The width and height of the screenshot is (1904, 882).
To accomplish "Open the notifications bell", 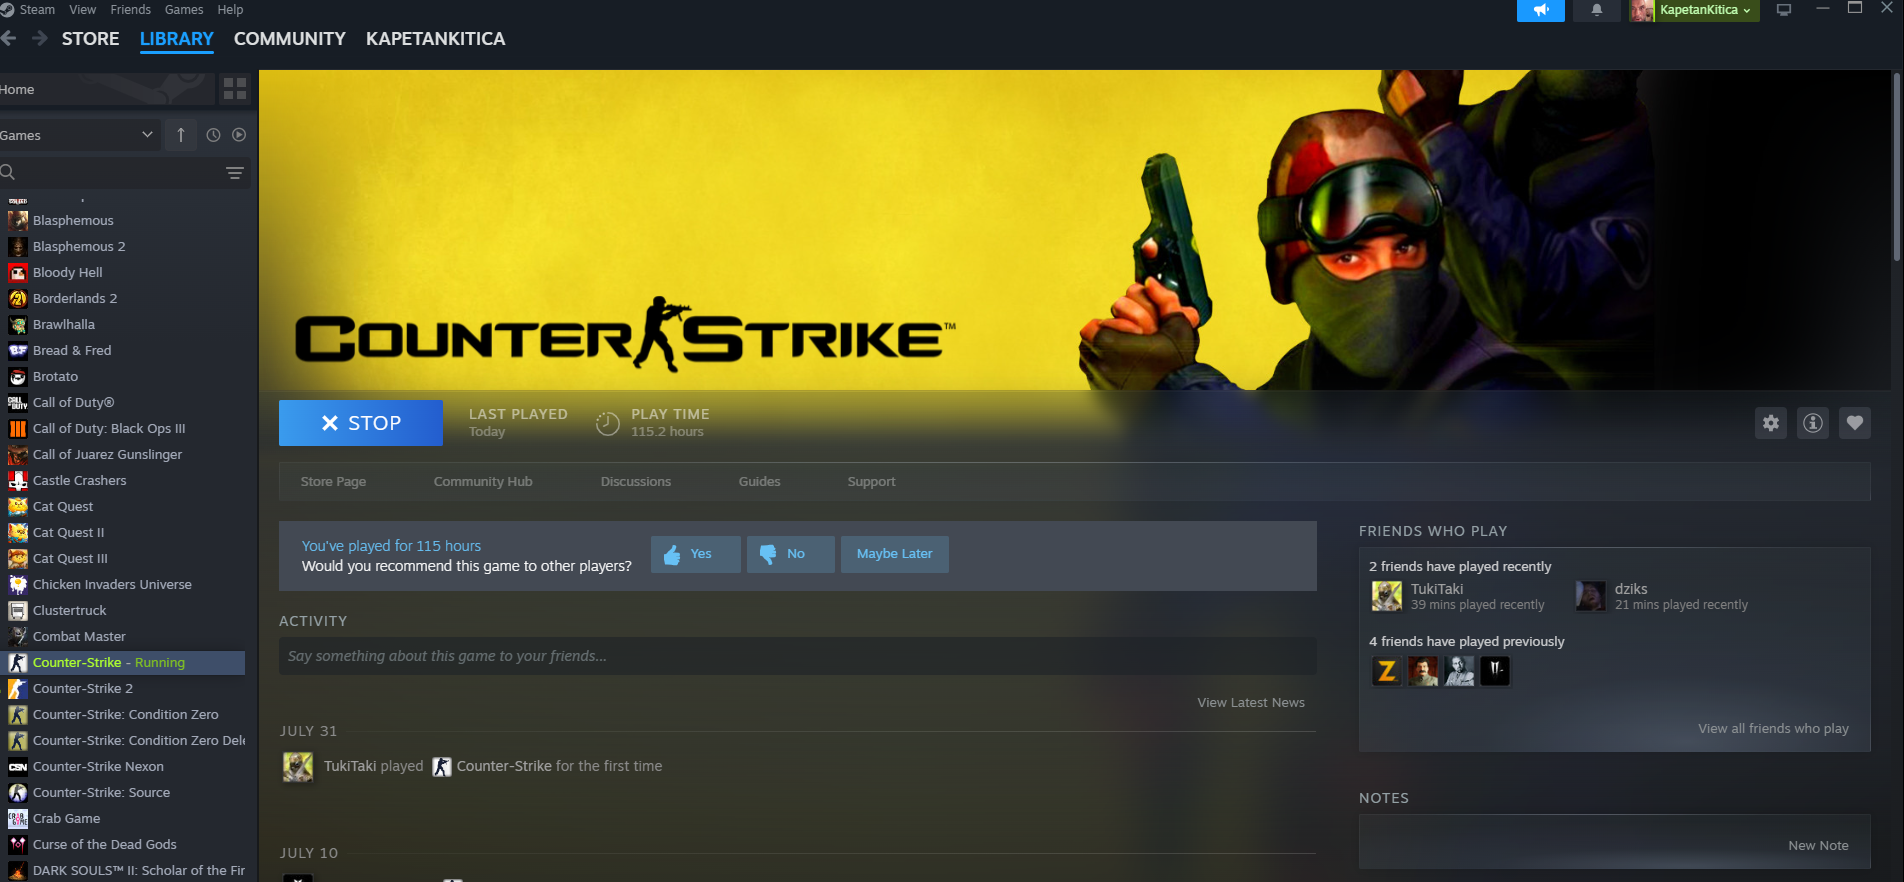I will coord(1597,10).
